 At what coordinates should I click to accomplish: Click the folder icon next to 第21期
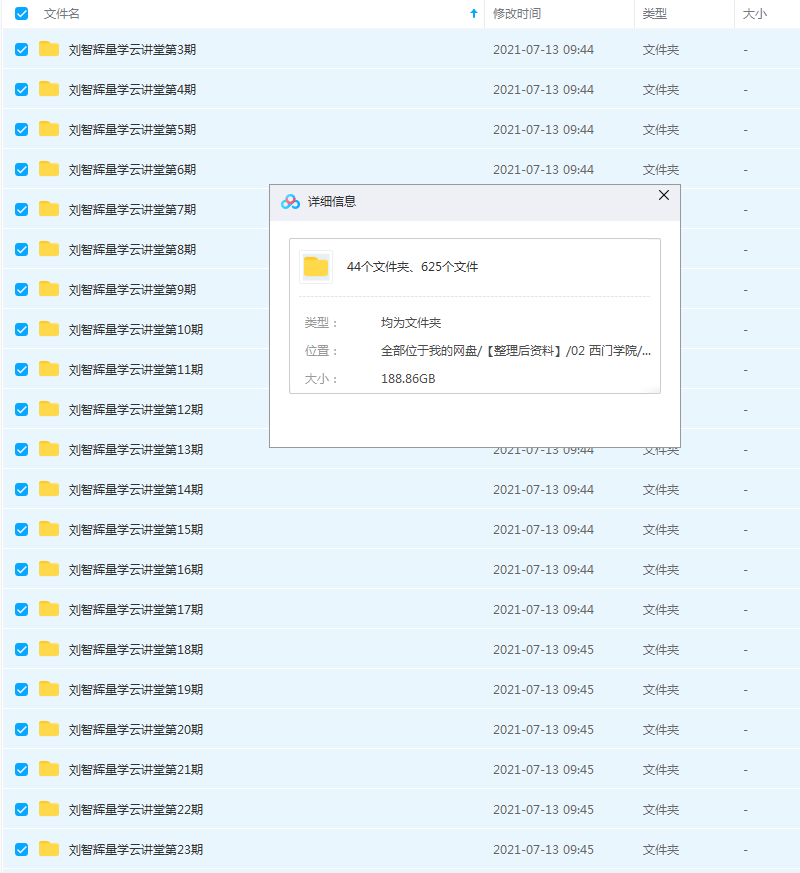click(x=49, y=769)
